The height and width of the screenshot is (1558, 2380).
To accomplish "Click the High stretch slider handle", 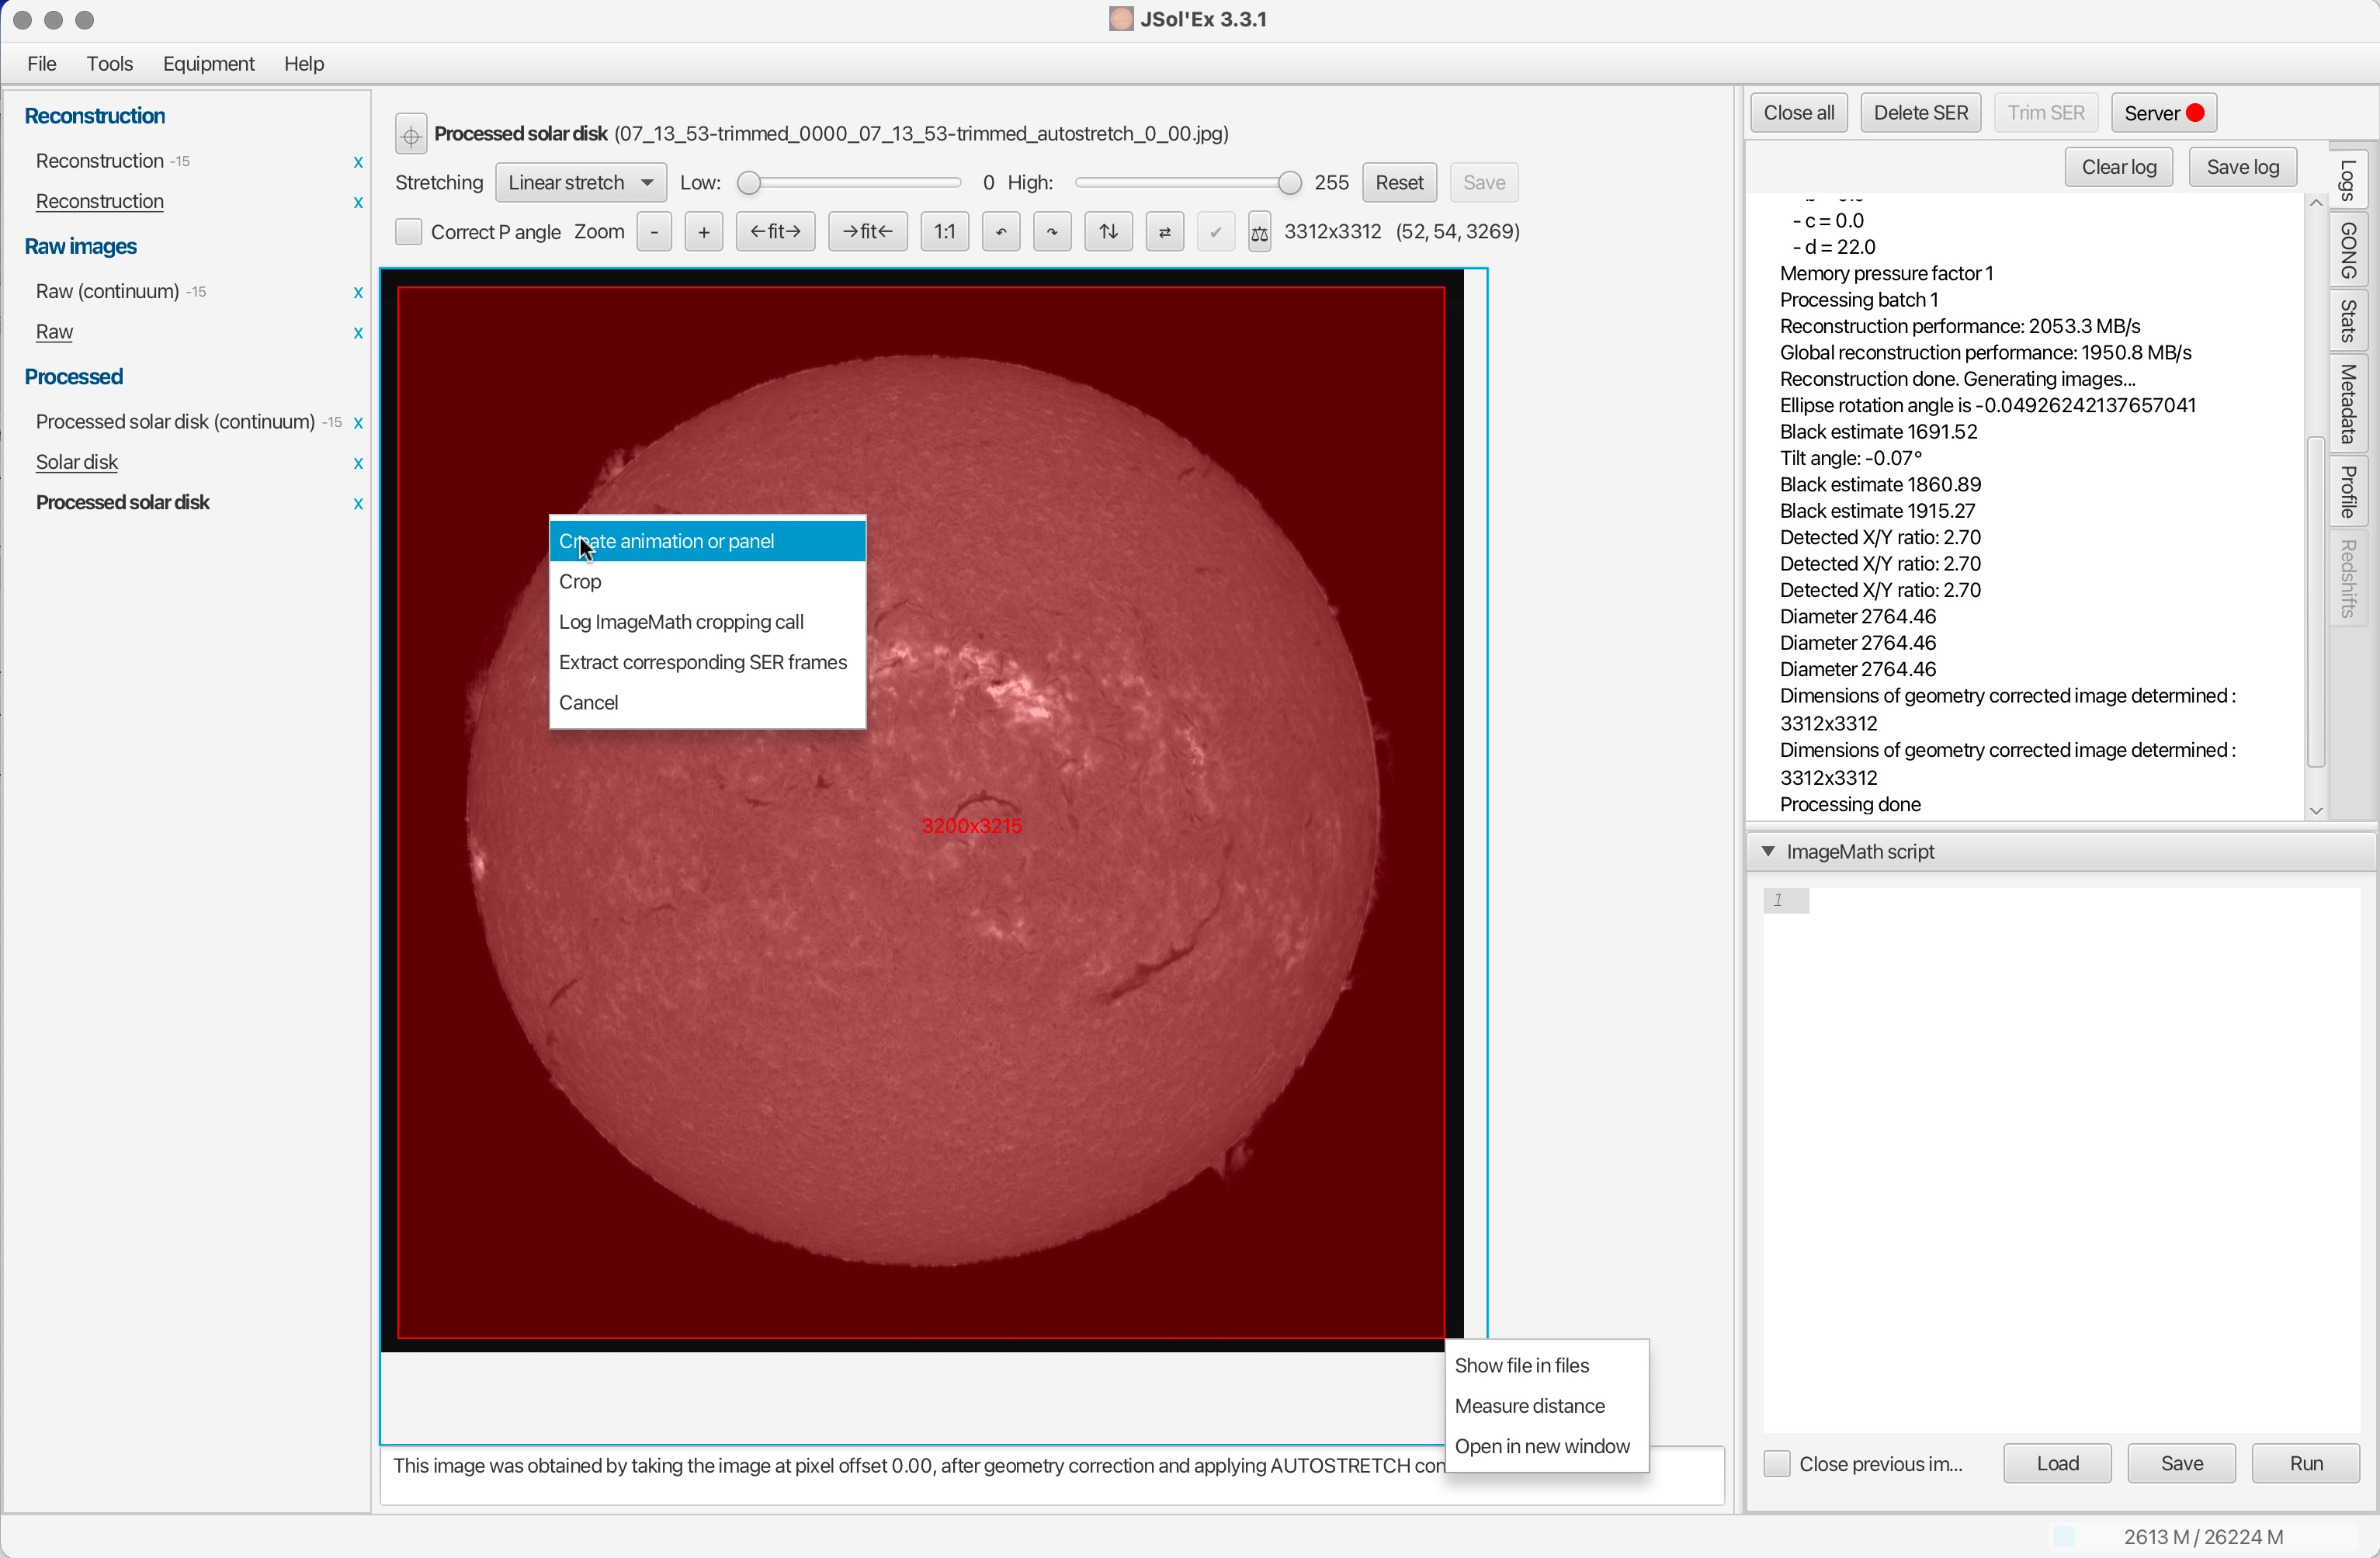I will pyautogui.click(x=1290, y=183).
